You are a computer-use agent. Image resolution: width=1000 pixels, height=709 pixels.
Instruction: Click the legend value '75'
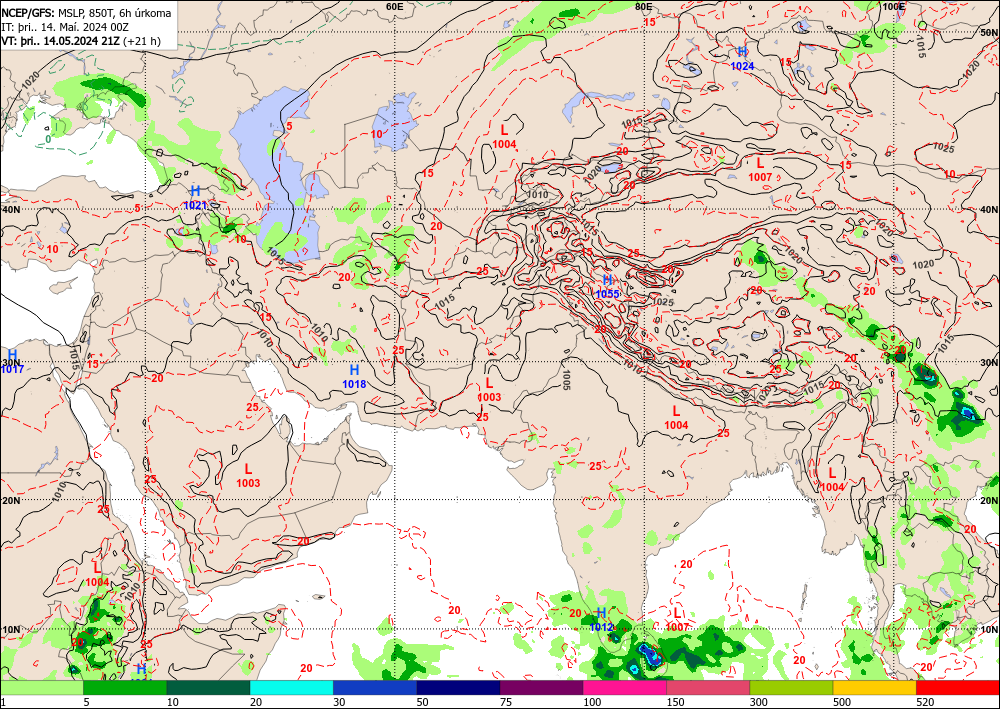[506, 703]
